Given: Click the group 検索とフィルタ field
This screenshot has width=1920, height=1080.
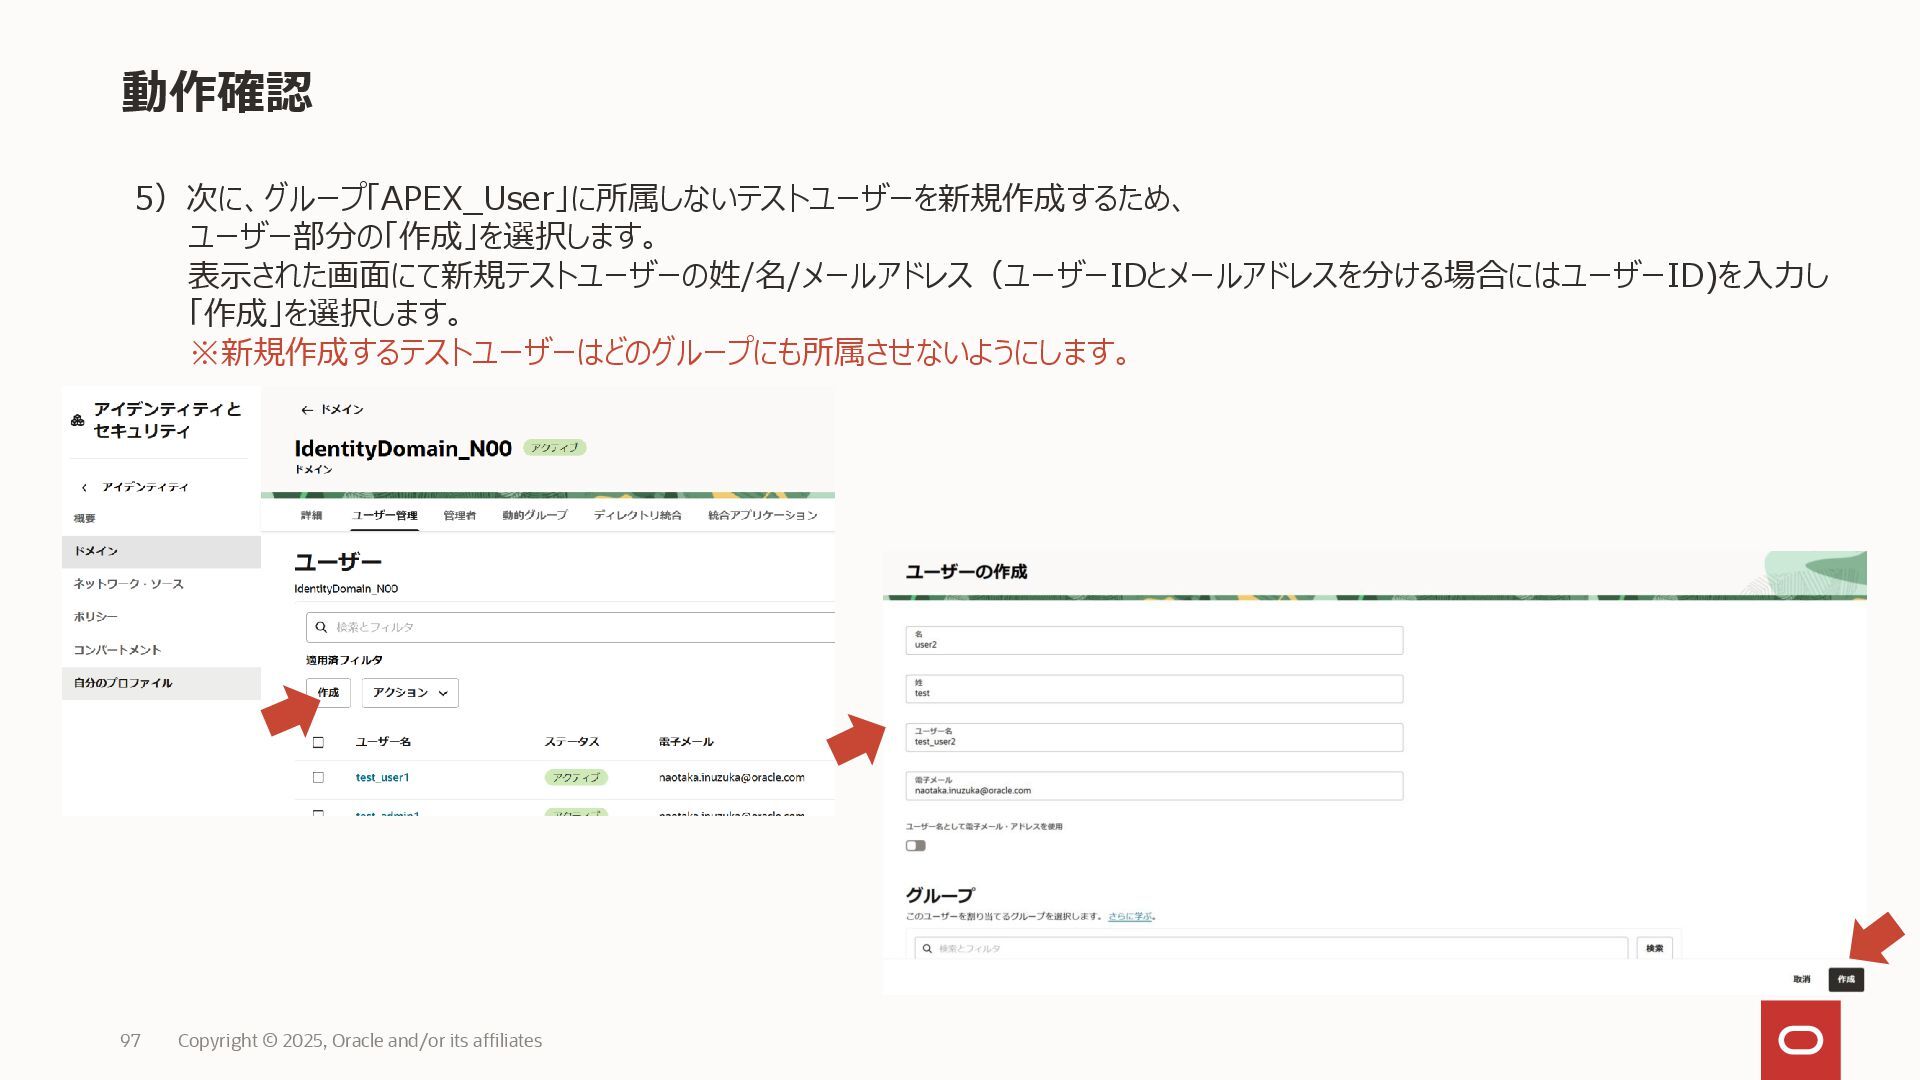Looking at the screenshot, I should point(1271,948).
